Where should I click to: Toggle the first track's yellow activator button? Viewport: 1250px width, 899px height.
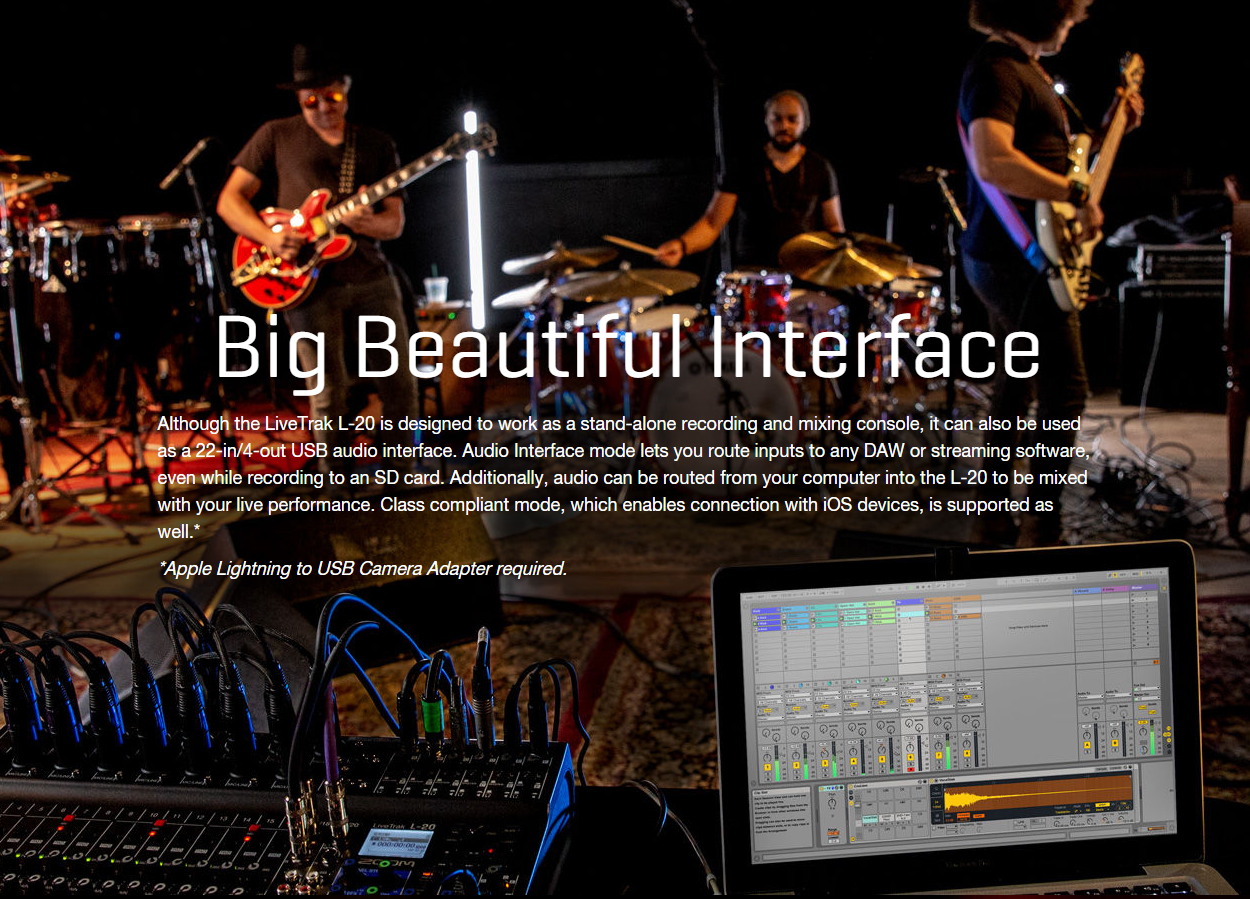pos(767,767)
